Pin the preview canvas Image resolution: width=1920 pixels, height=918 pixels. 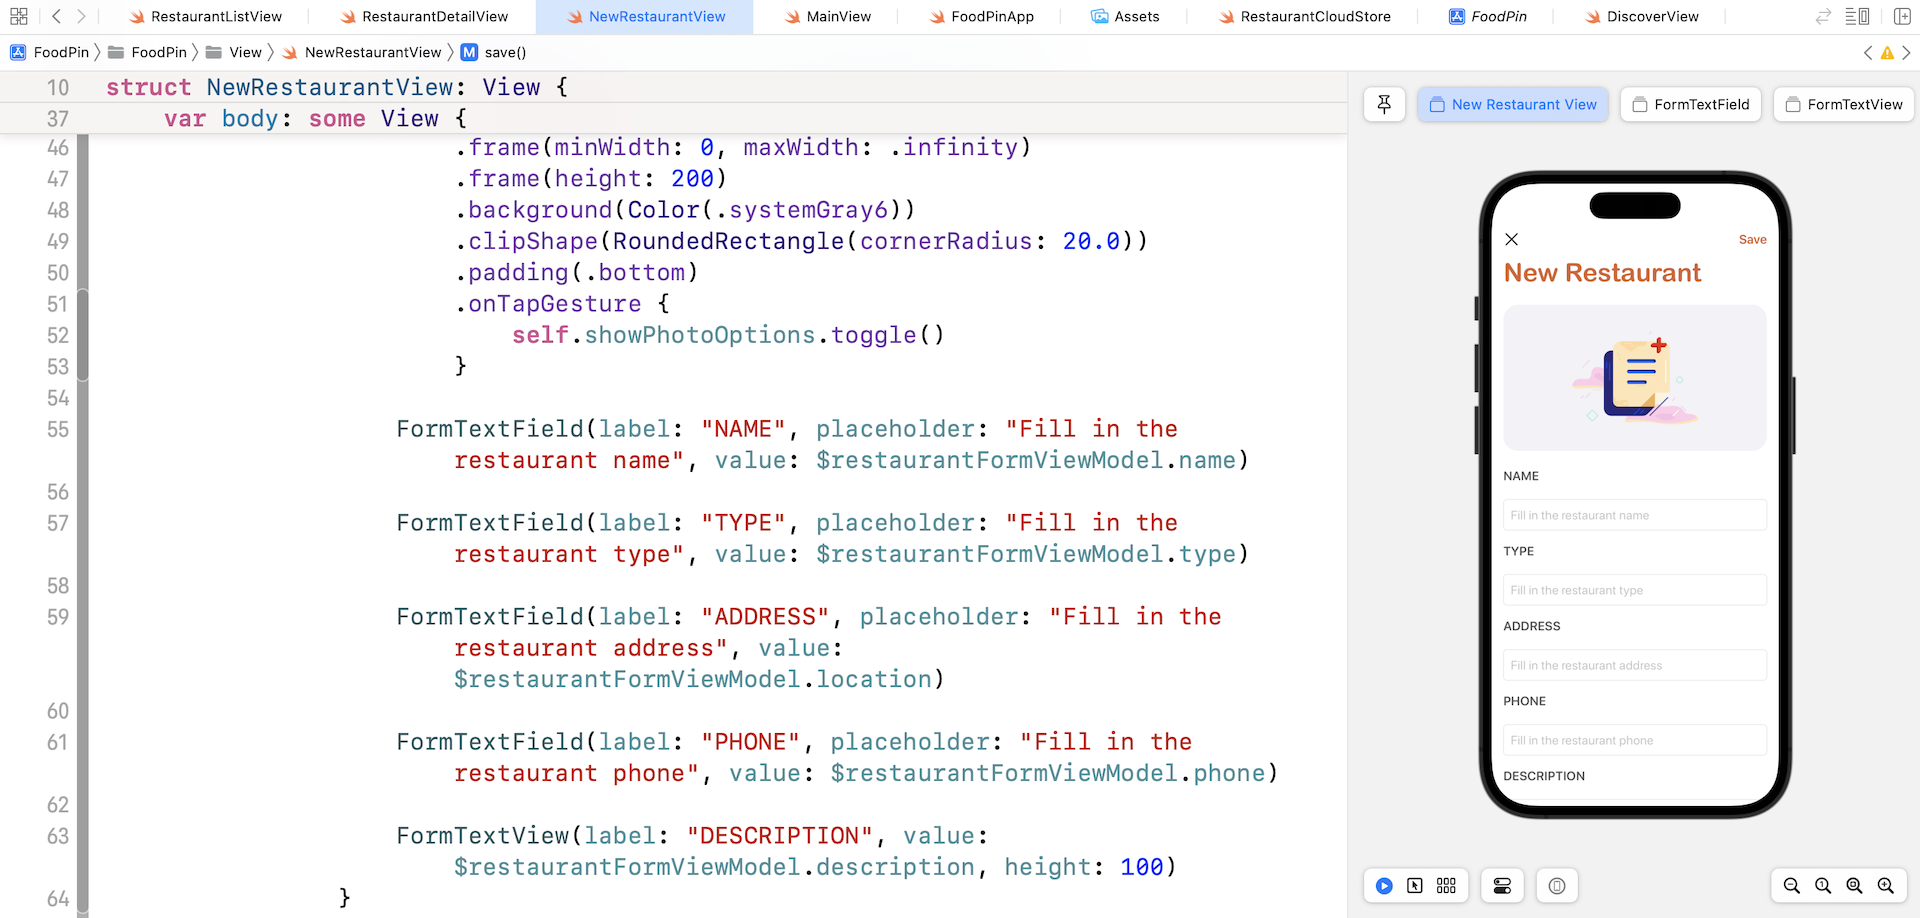click(1384, 104)
